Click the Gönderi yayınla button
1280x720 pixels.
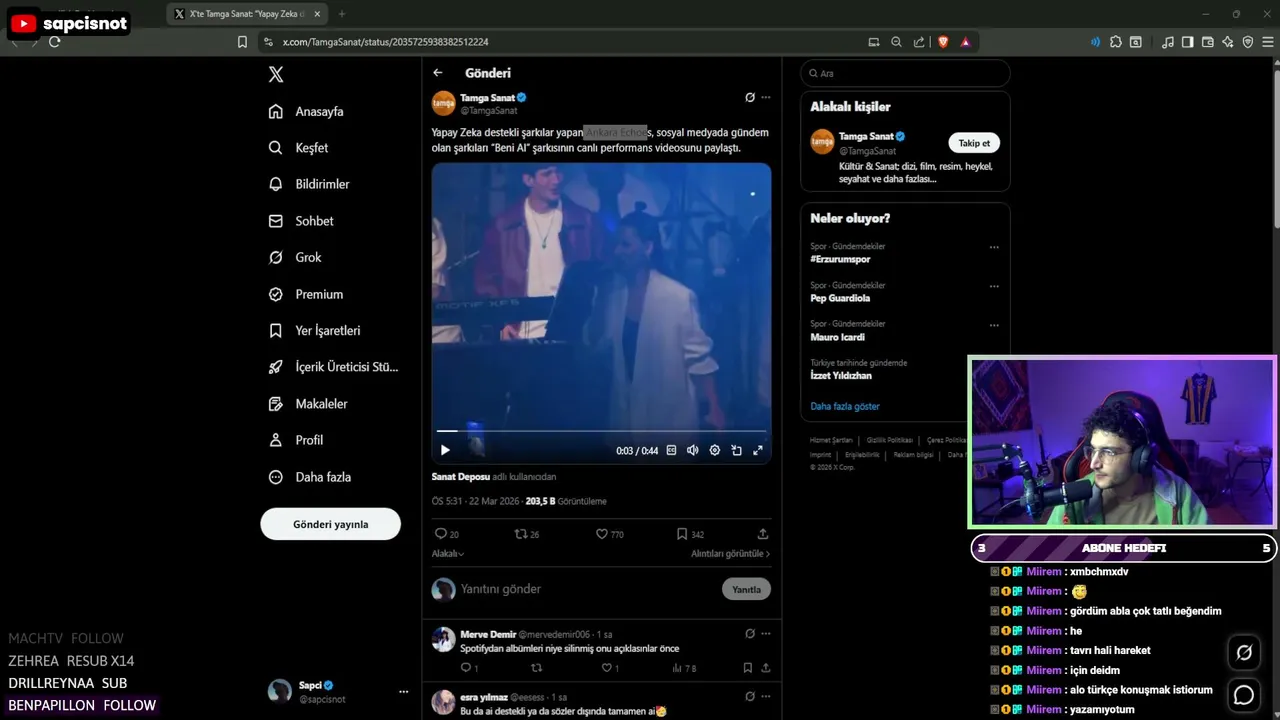331,524
